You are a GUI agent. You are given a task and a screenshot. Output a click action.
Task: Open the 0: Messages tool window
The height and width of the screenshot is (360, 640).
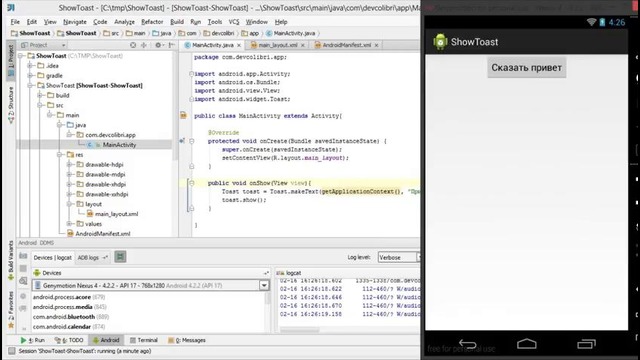pyautogui.click(x=187, y=340)
